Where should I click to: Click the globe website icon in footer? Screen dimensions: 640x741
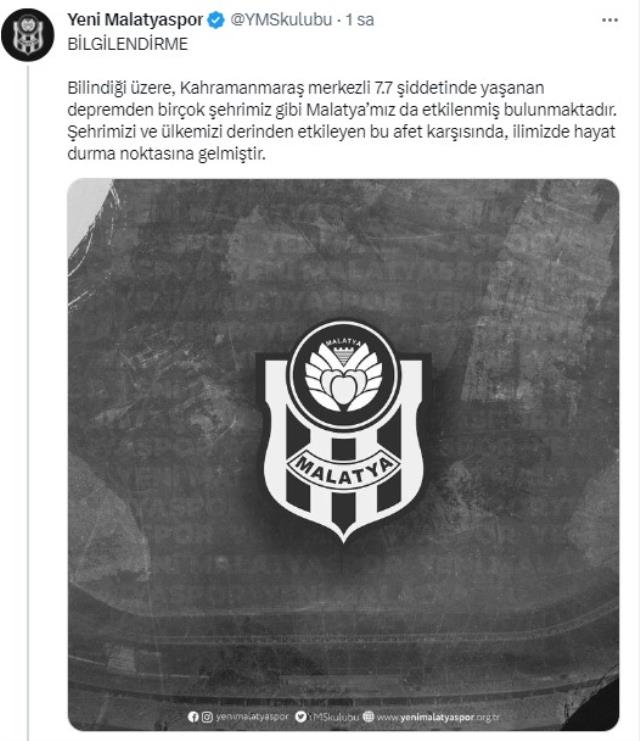(368, 716)
